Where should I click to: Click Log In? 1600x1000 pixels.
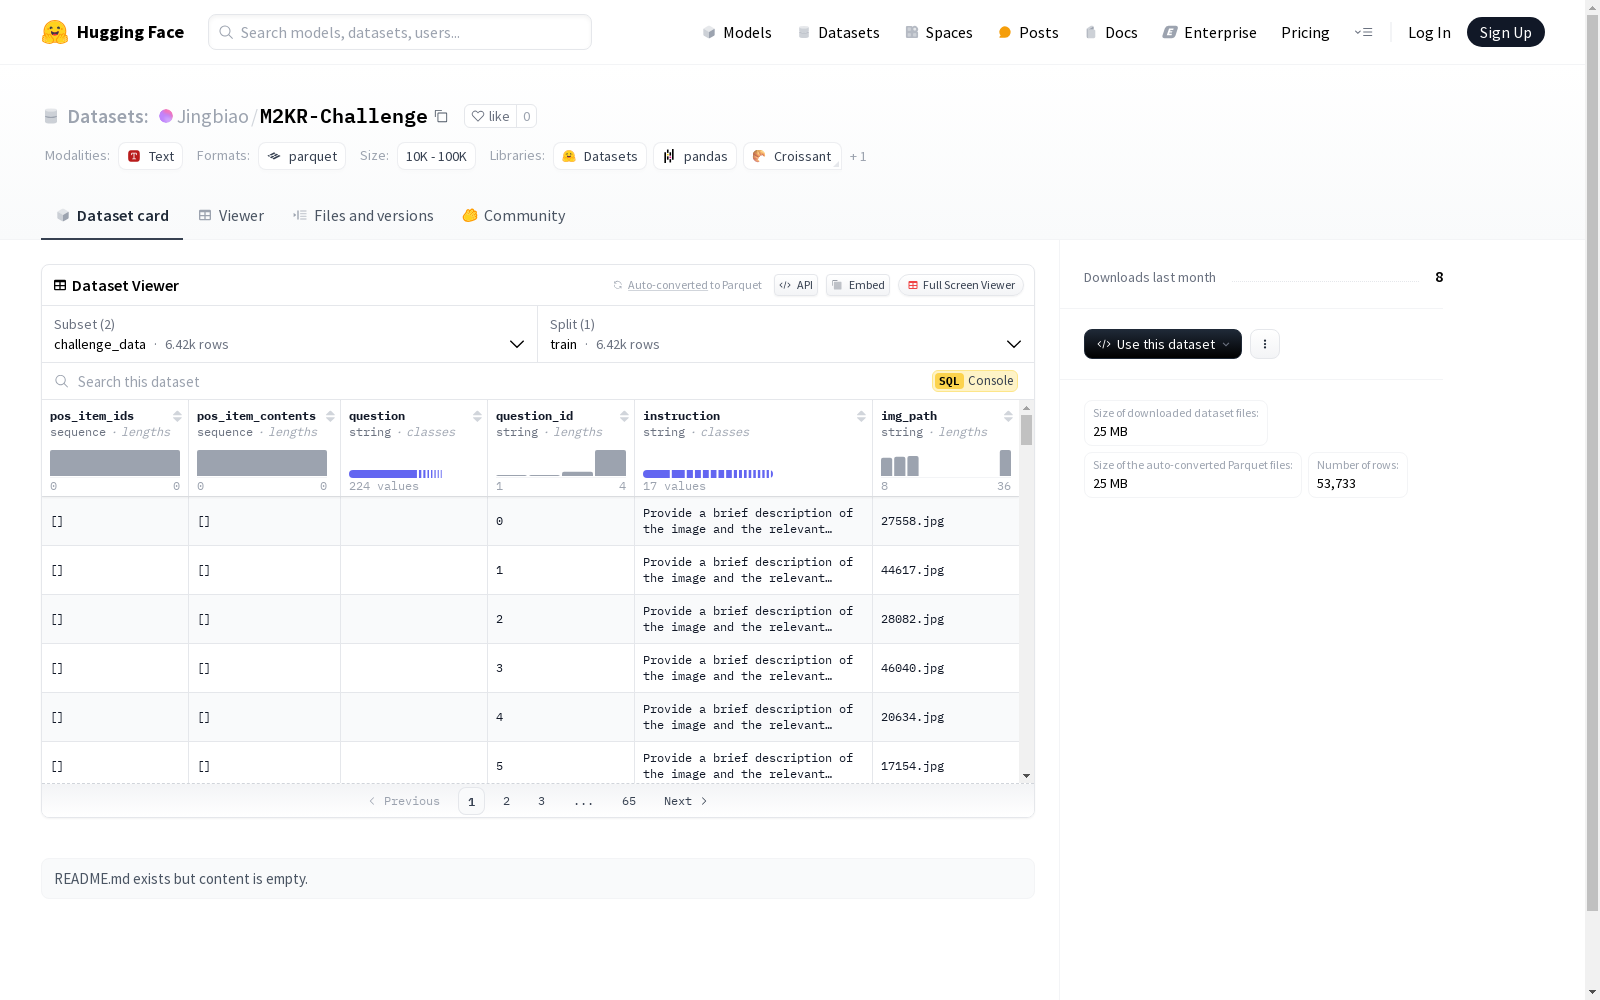coord(1429,32)
